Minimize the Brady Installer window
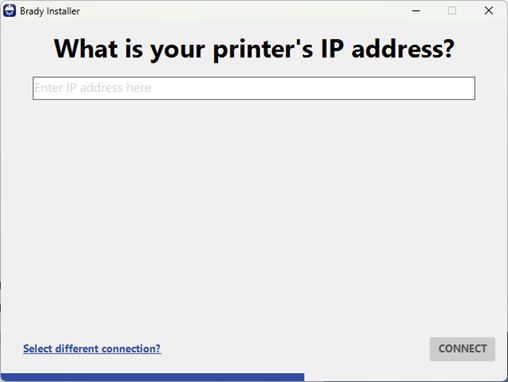Screen dimensions: 508x382 click(x=416, y=11)
